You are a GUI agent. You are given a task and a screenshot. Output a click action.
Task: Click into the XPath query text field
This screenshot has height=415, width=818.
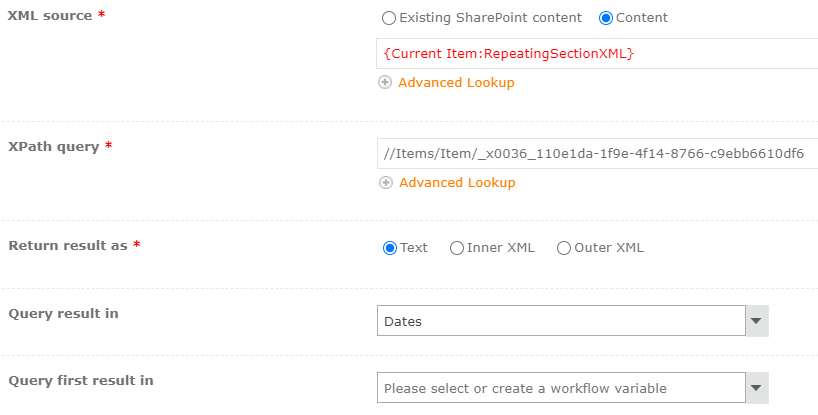tap(597, 154)
